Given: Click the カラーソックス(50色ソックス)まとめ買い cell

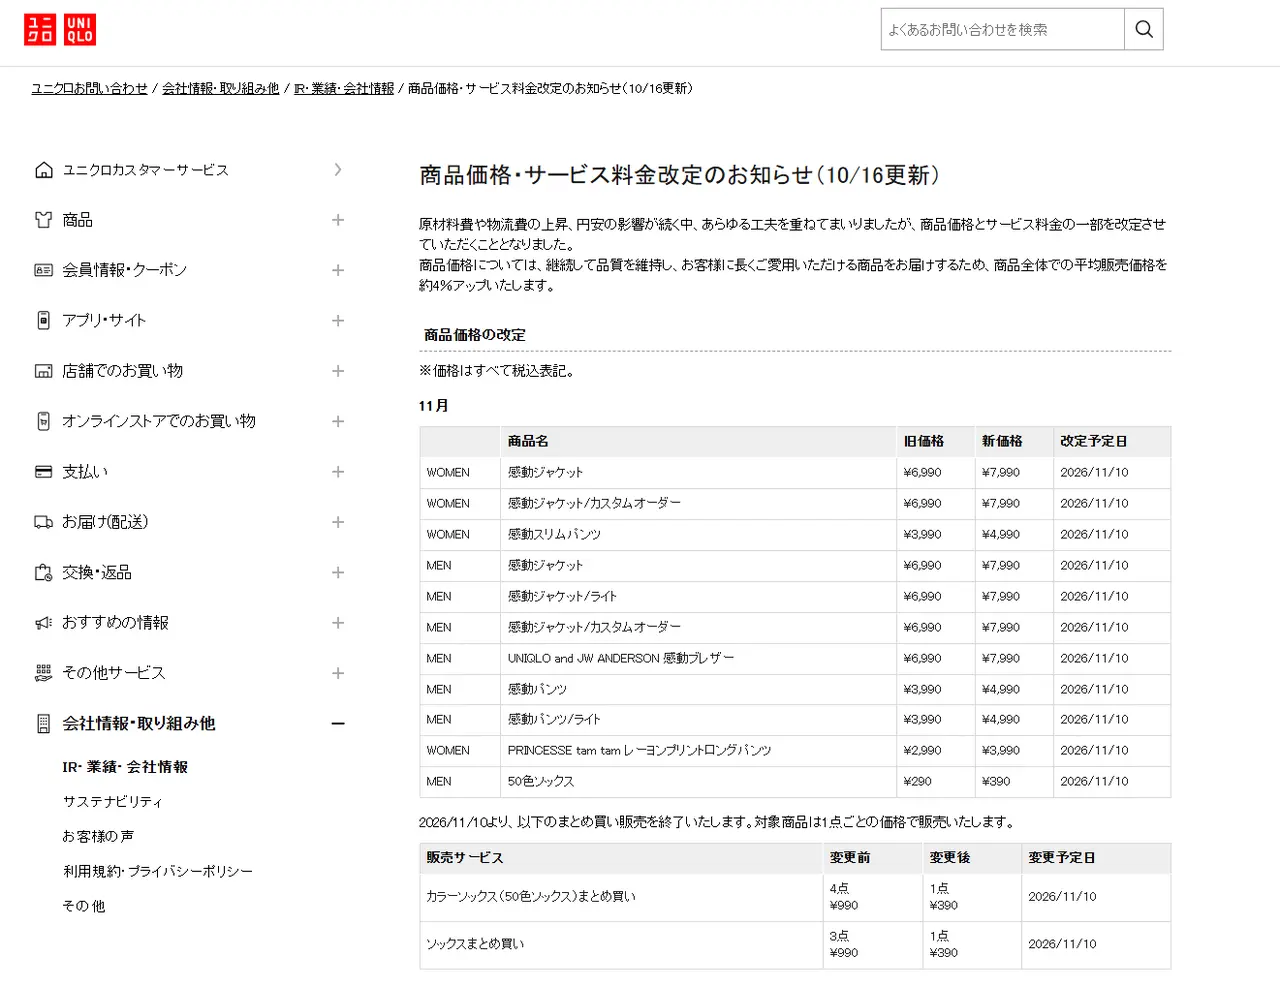Looking at the screenshot, I should coord(621,897).
